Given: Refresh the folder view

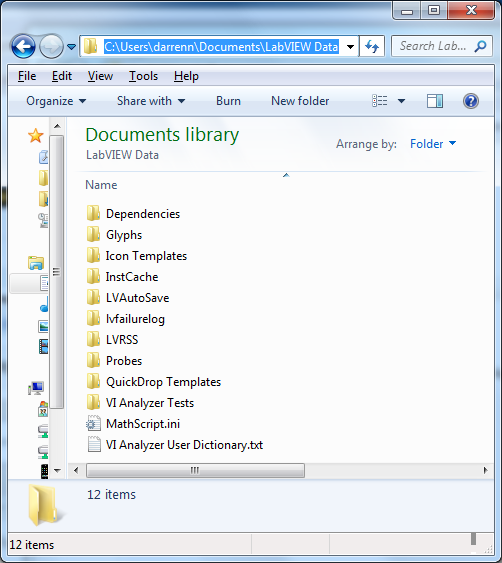Looking at the screenshot, I should (372, 46).
